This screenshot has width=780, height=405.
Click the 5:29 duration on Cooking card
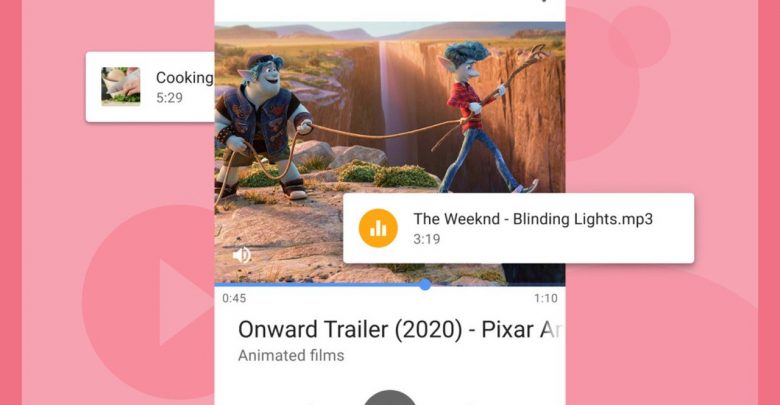(169, 98)
